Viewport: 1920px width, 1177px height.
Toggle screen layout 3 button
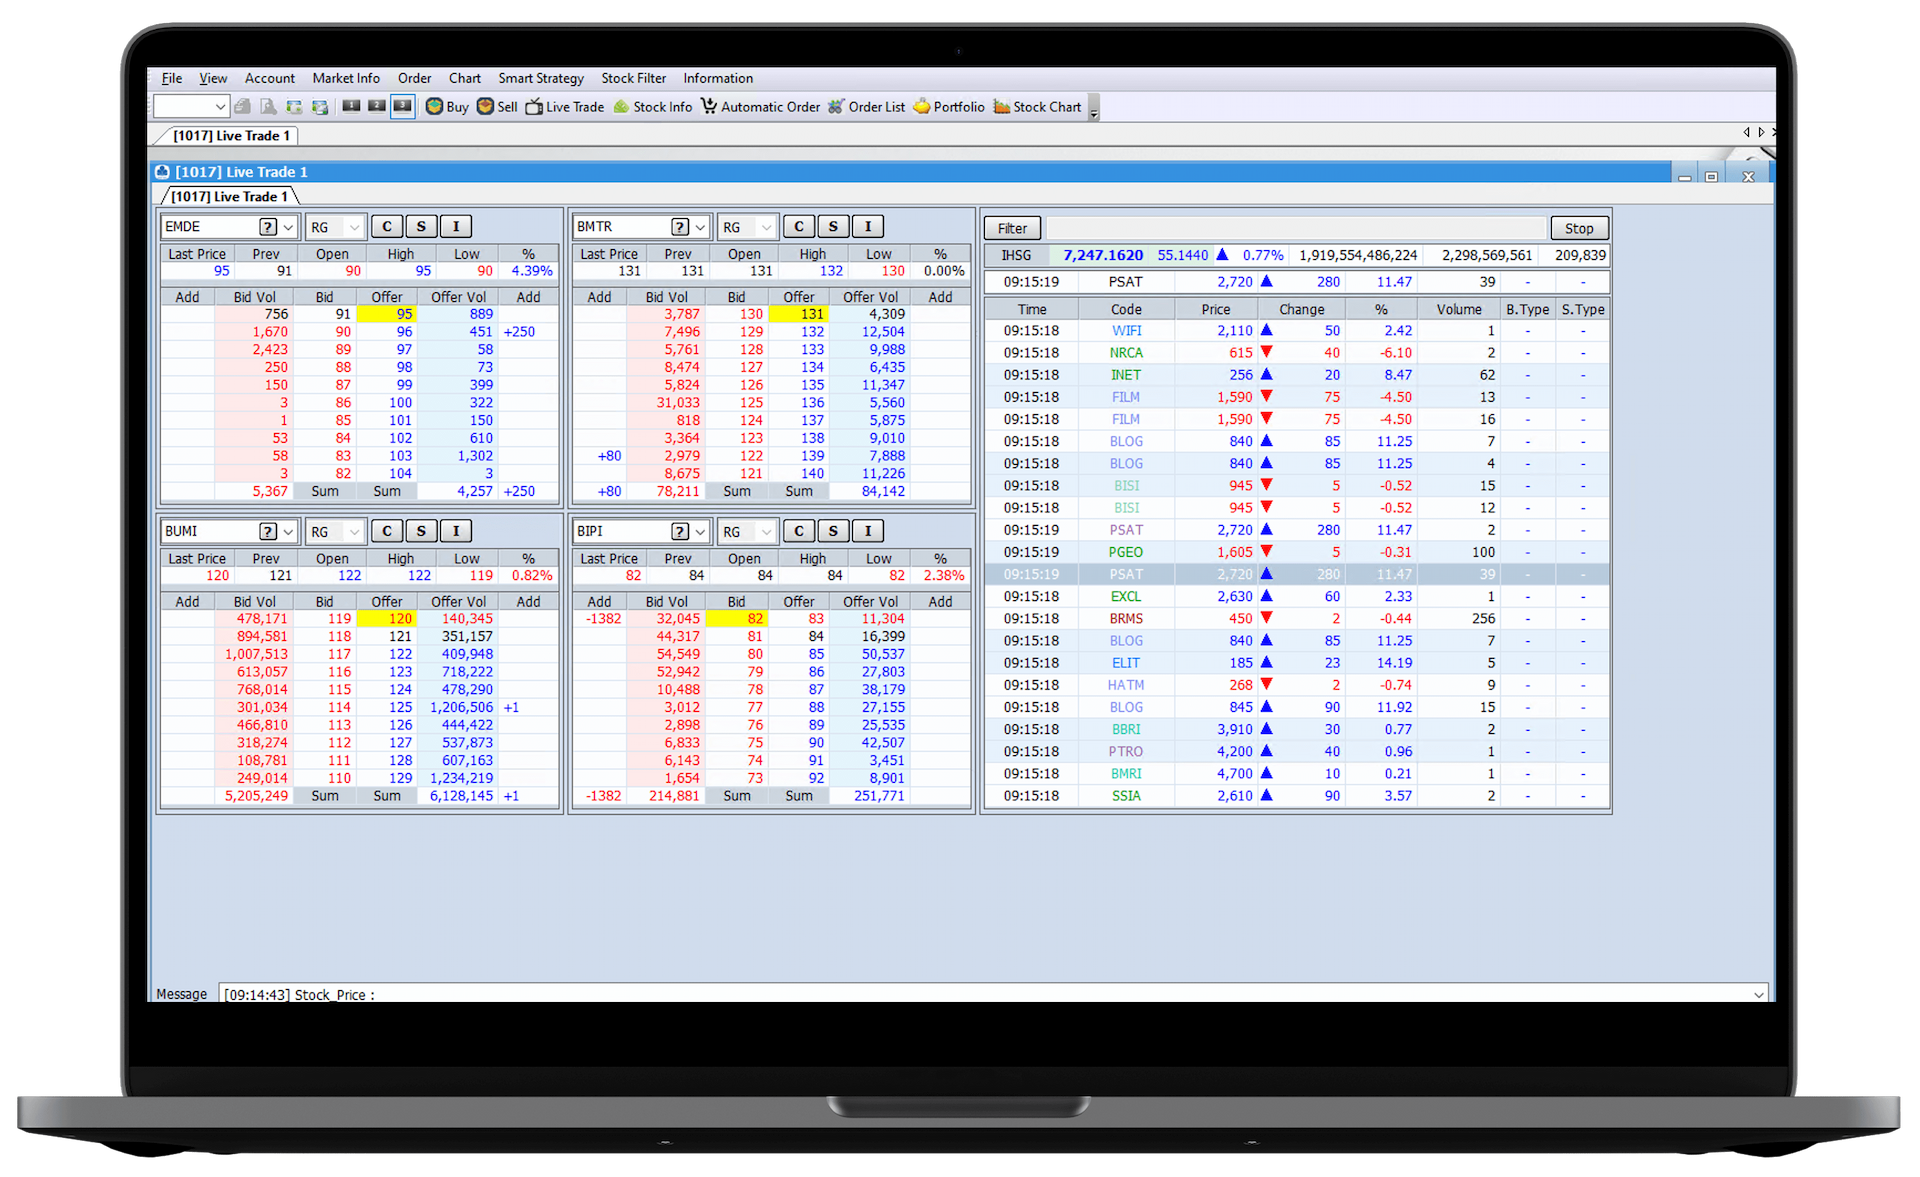point(403,107)
